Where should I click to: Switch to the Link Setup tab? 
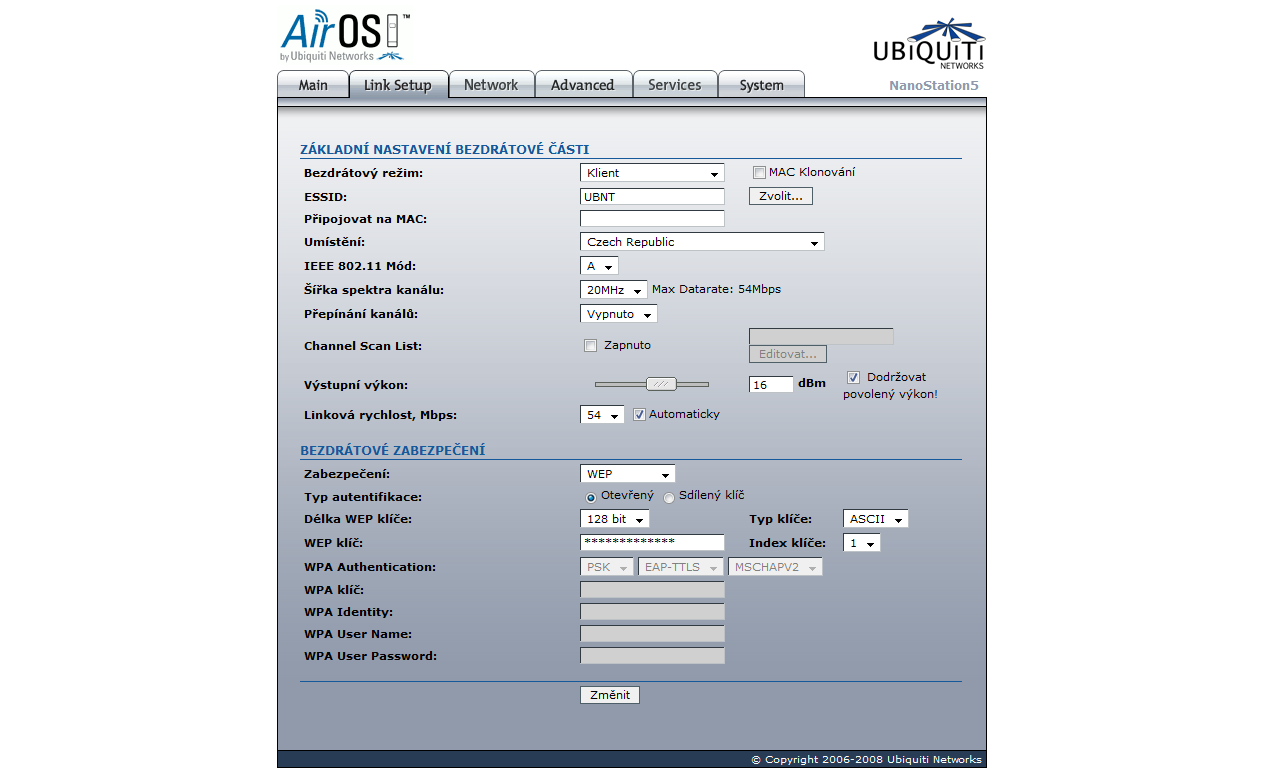coord(398,85)
